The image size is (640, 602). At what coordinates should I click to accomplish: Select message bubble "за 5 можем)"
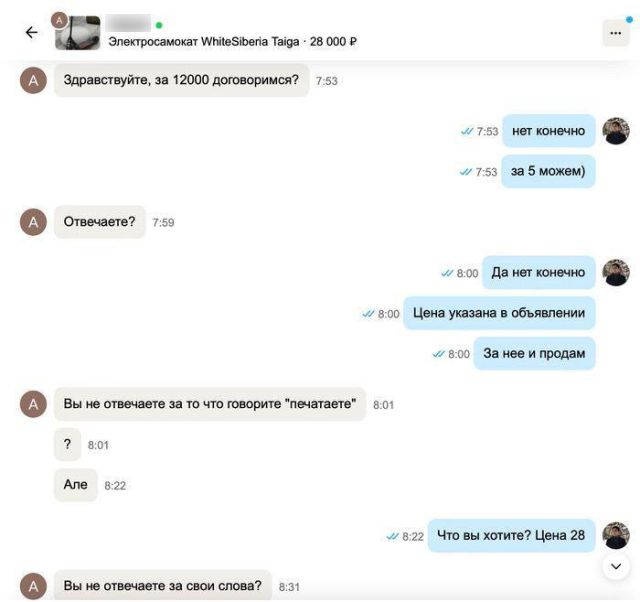click(548, 171)
